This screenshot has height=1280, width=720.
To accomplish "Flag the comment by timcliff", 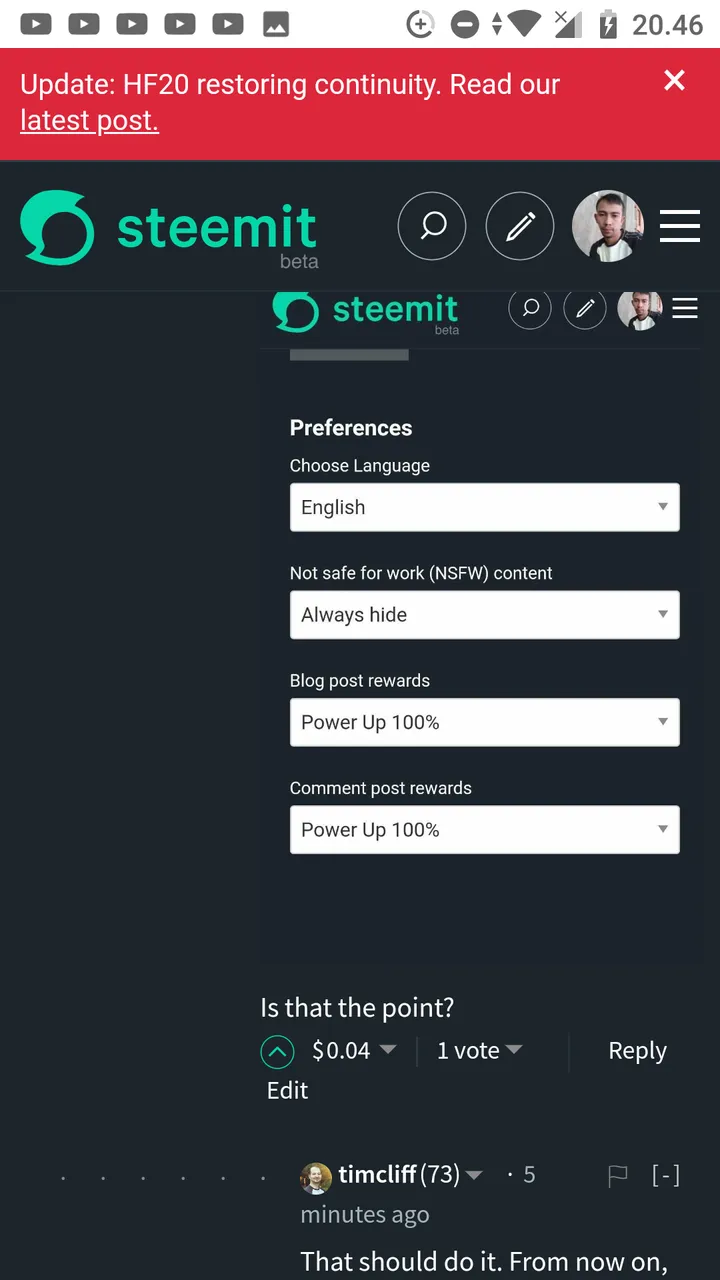I will click(x=618, y=1176).
